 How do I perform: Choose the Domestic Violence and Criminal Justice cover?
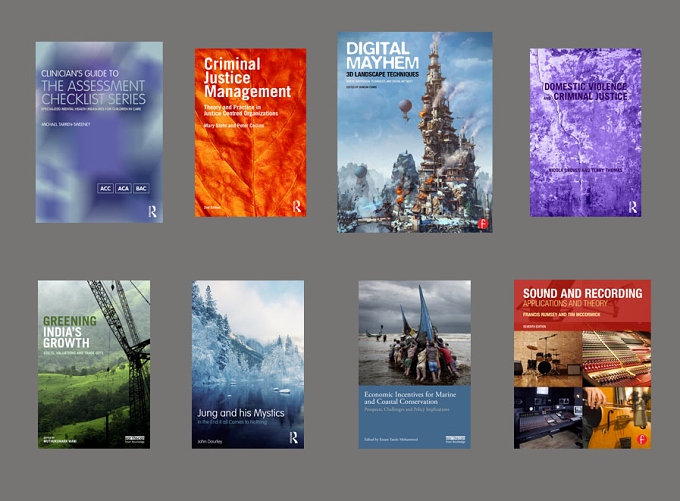[x=585, y=133]
